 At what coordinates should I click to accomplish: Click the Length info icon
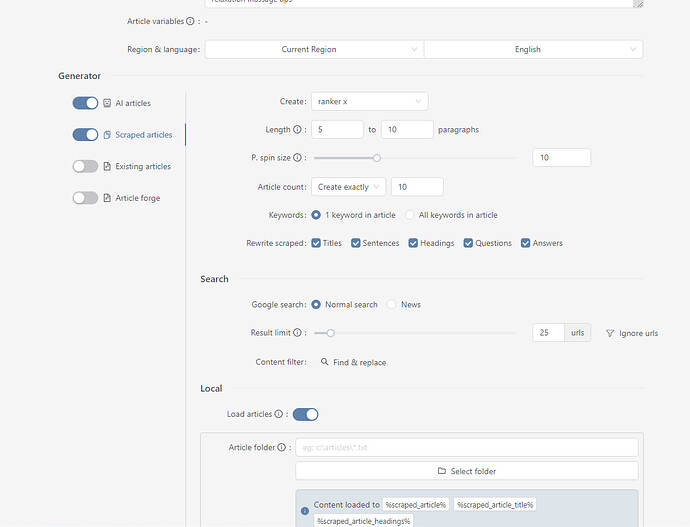(x=297, y=129)
